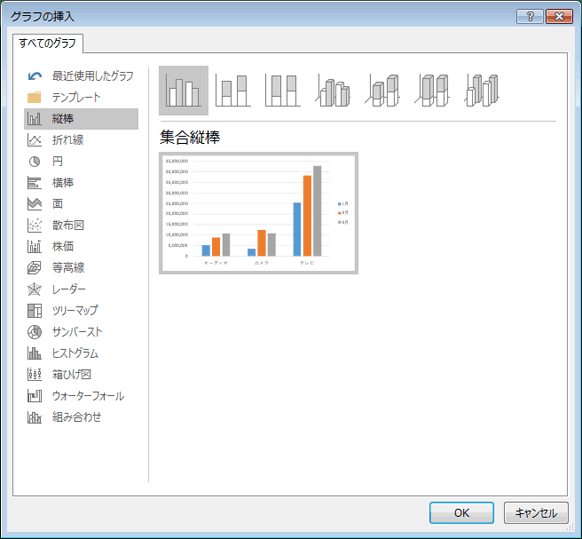Image resolution: width=582 pixels, height=539 pixels.
Task: Click the キャンセル button
Action: (x=536, y=513)
